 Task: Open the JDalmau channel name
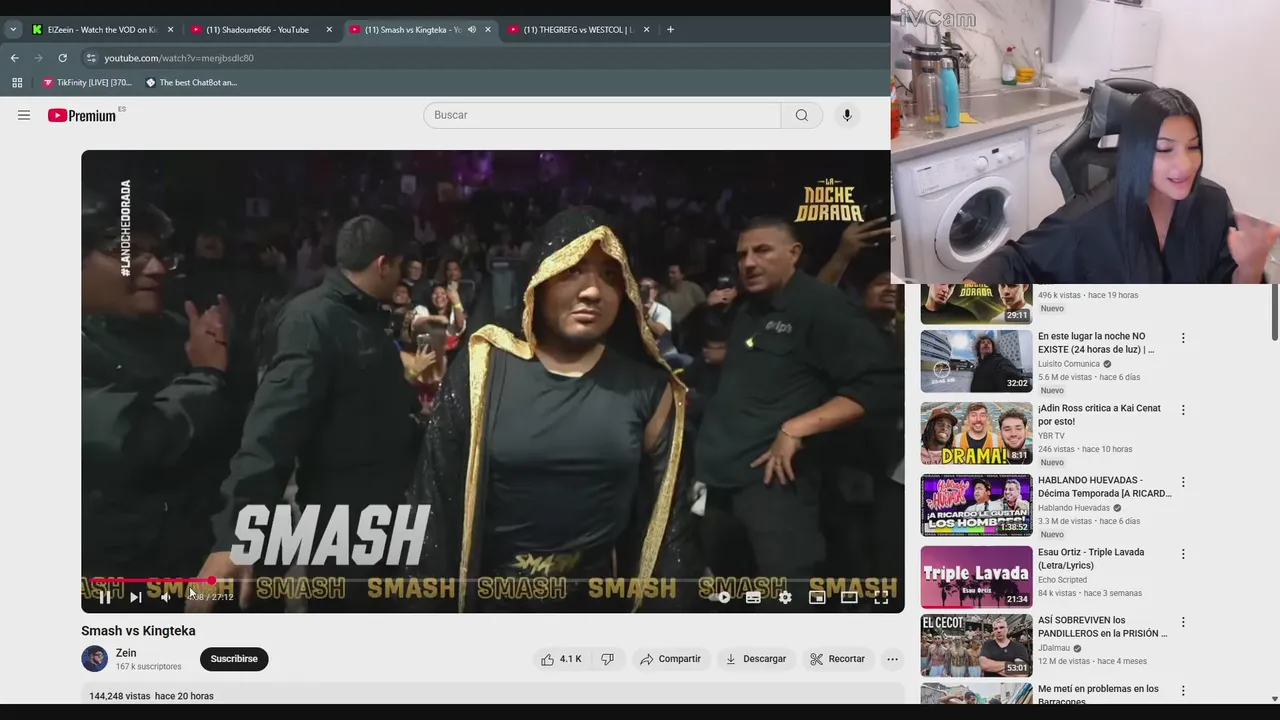(1055, 648)
